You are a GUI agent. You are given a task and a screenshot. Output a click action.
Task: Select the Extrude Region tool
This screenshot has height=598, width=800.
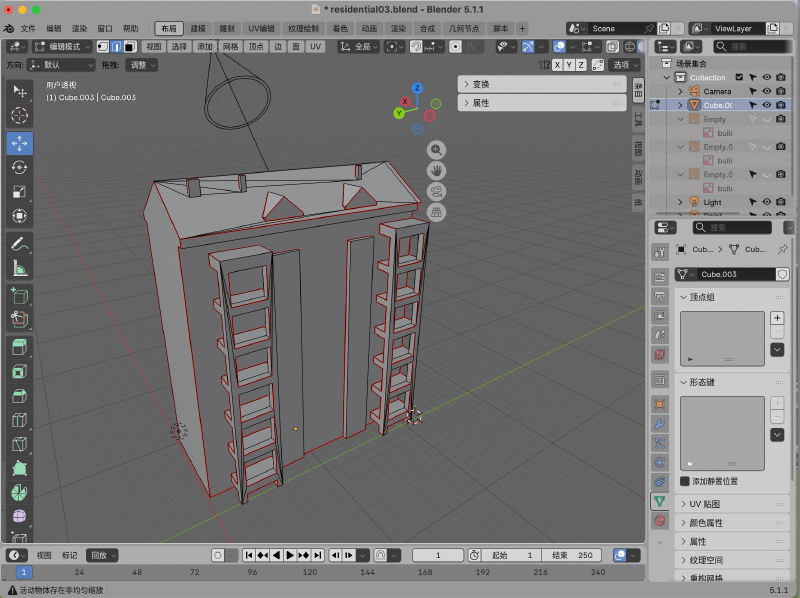pyautogui.click(x=19, y=347)
